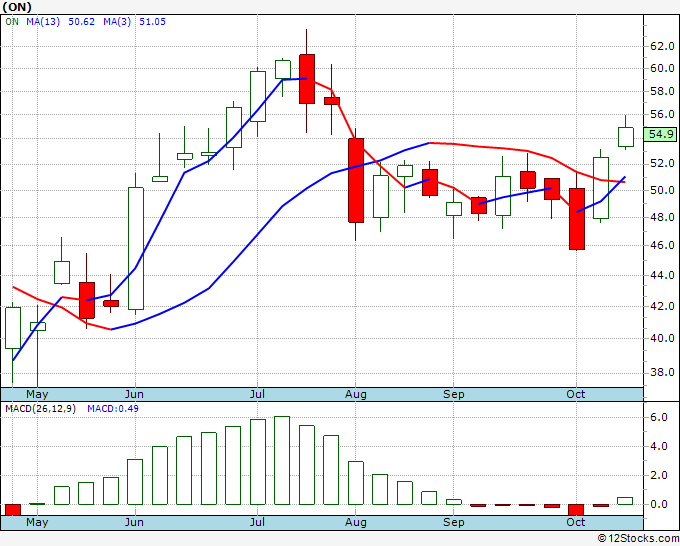680x546 pixels.
Task: Click the long red candlestick at early October
Action: tap(577, 219)
